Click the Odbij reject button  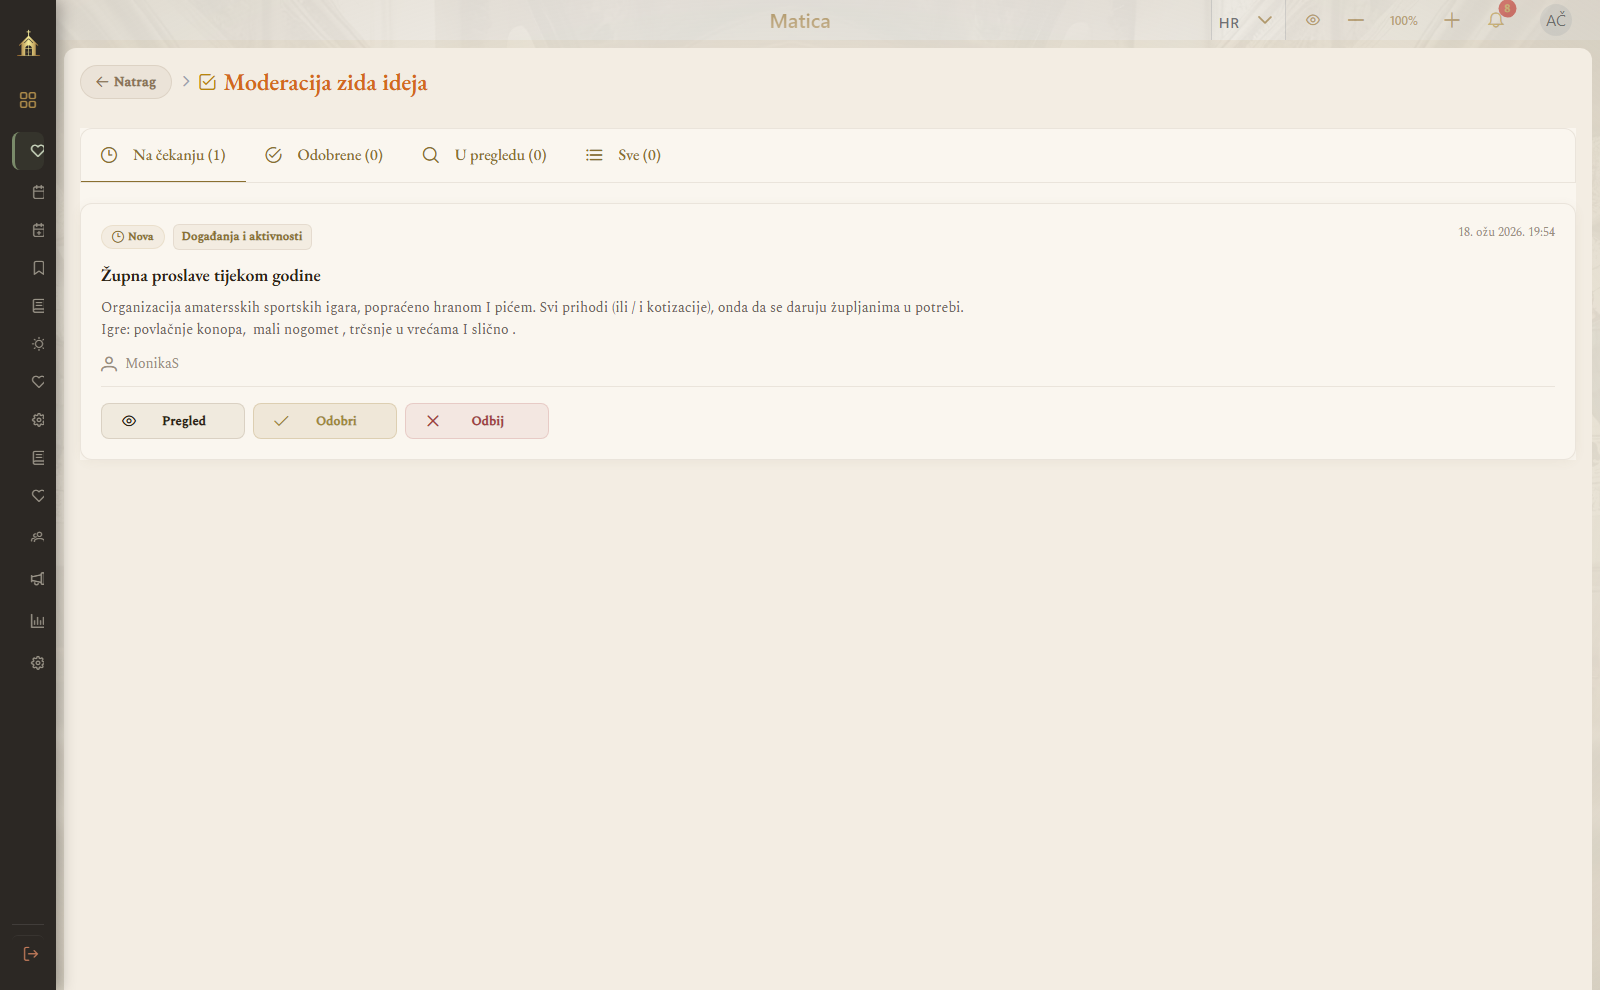[477, 421]
